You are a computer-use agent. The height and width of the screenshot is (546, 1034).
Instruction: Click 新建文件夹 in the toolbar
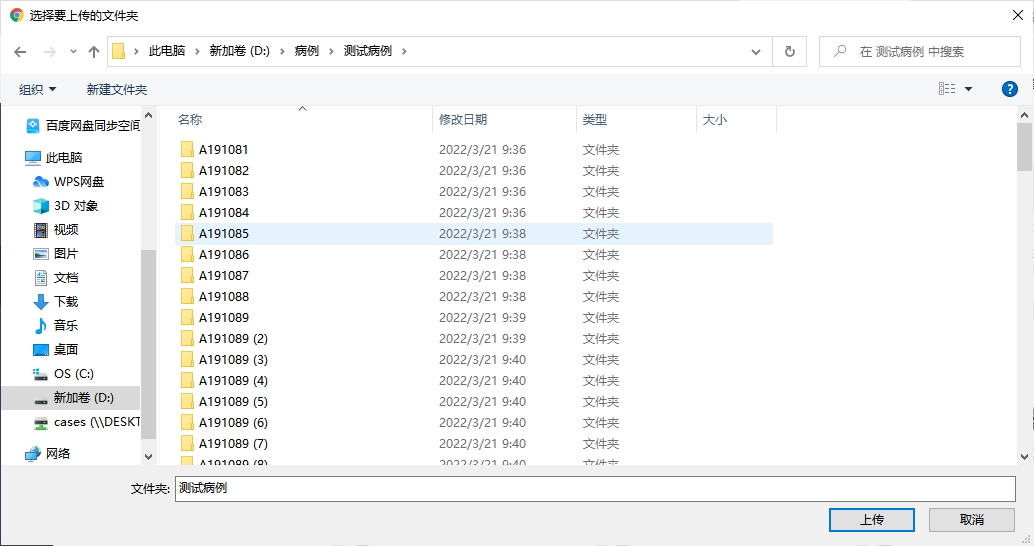tap(116, 90)
